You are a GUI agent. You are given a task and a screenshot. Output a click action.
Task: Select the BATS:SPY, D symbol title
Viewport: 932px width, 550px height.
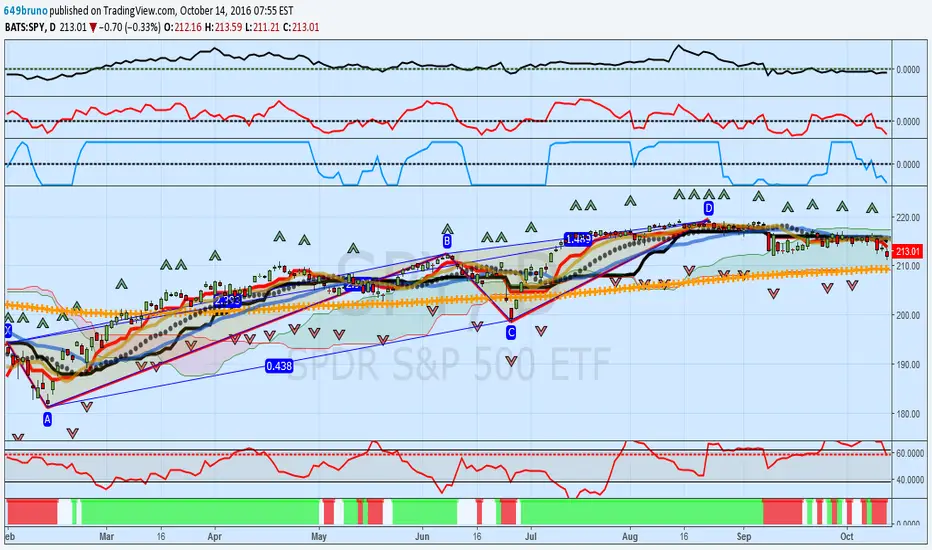[30, 27]
